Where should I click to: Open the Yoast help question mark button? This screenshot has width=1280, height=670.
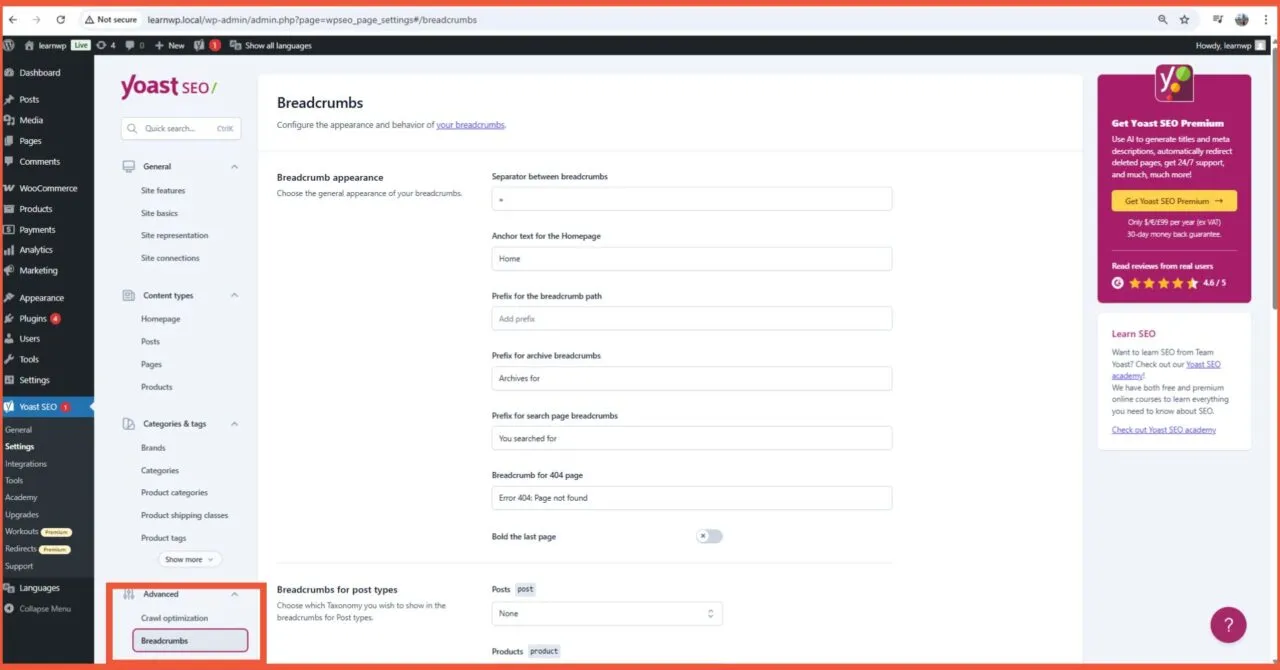point(1228,624)
